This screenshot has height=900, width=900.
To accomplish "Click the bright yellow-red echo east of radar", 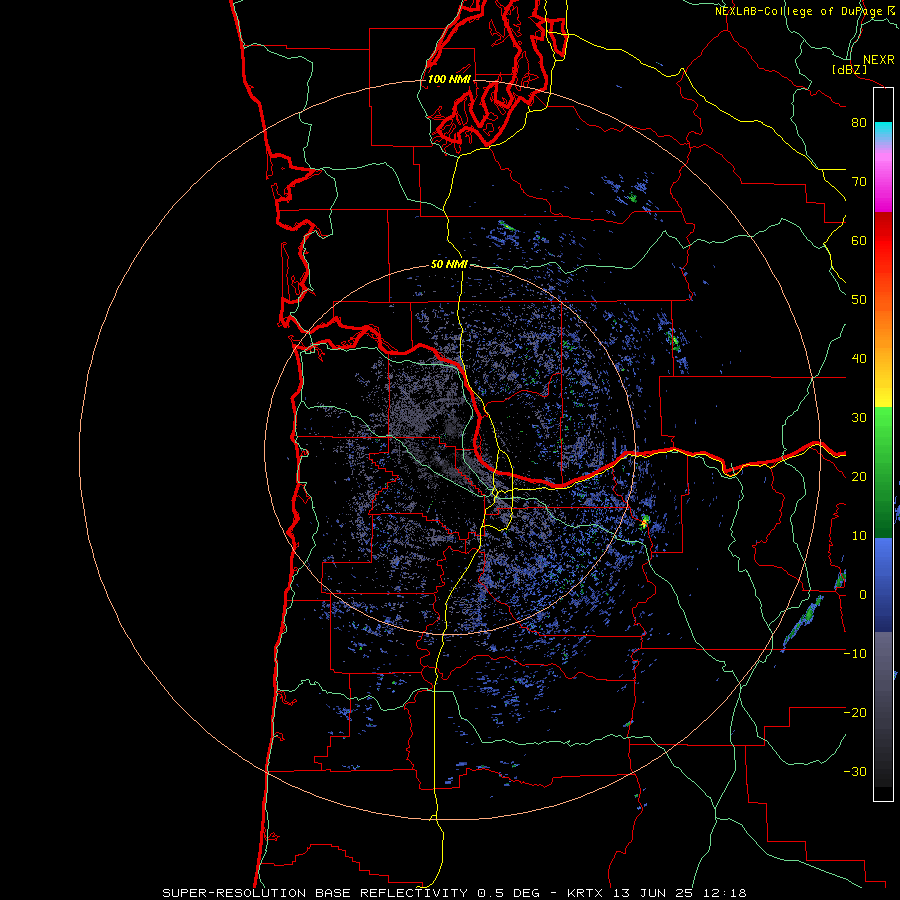I will (645, 521).
